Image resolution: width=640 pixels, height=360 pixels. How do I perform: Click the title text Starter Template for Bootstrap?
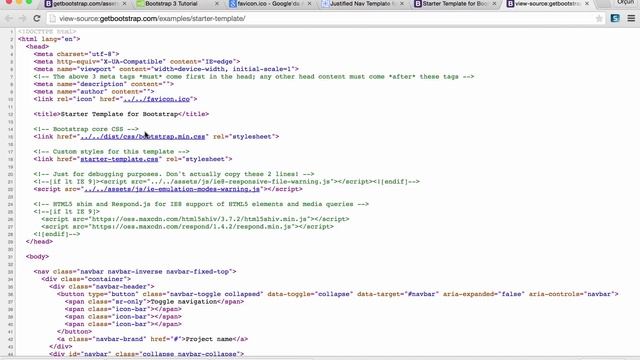[119, 114]
